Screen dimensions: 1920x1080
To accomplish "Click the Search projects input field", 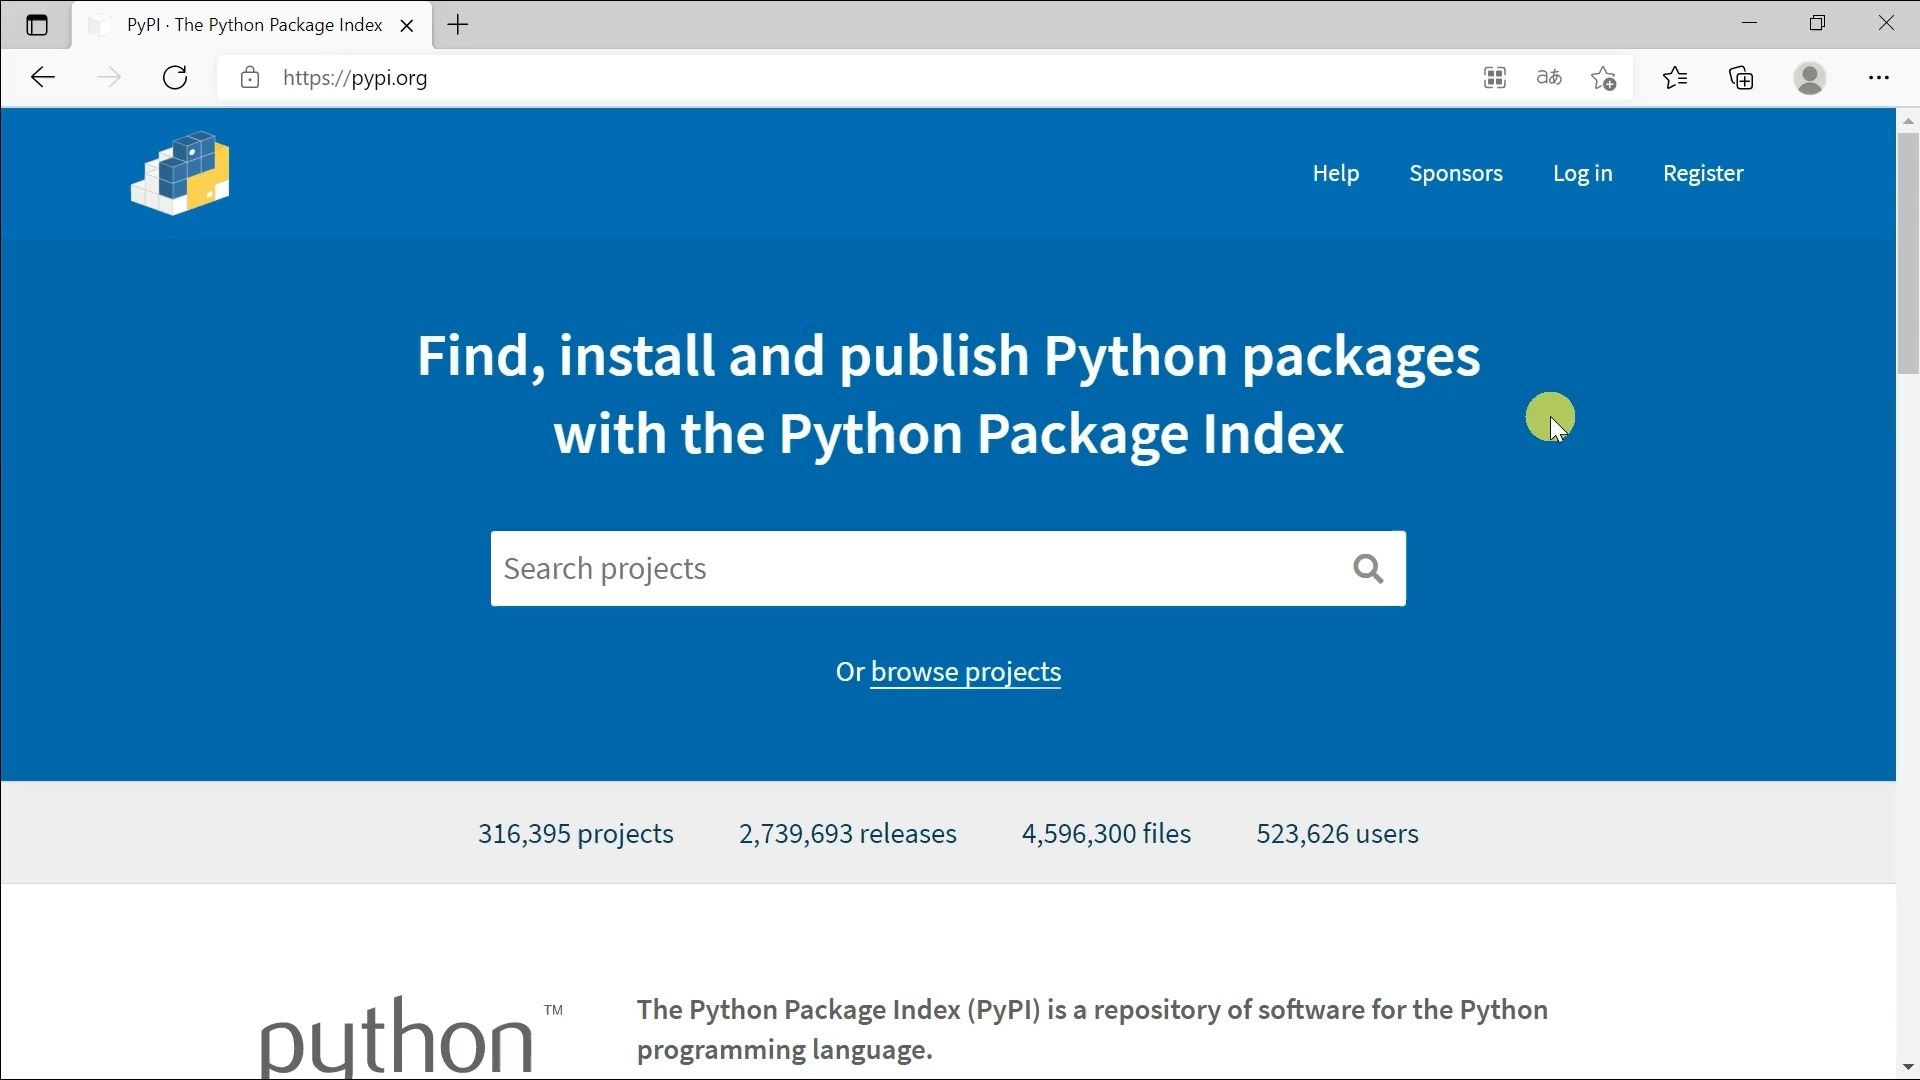I will point(900,568).
